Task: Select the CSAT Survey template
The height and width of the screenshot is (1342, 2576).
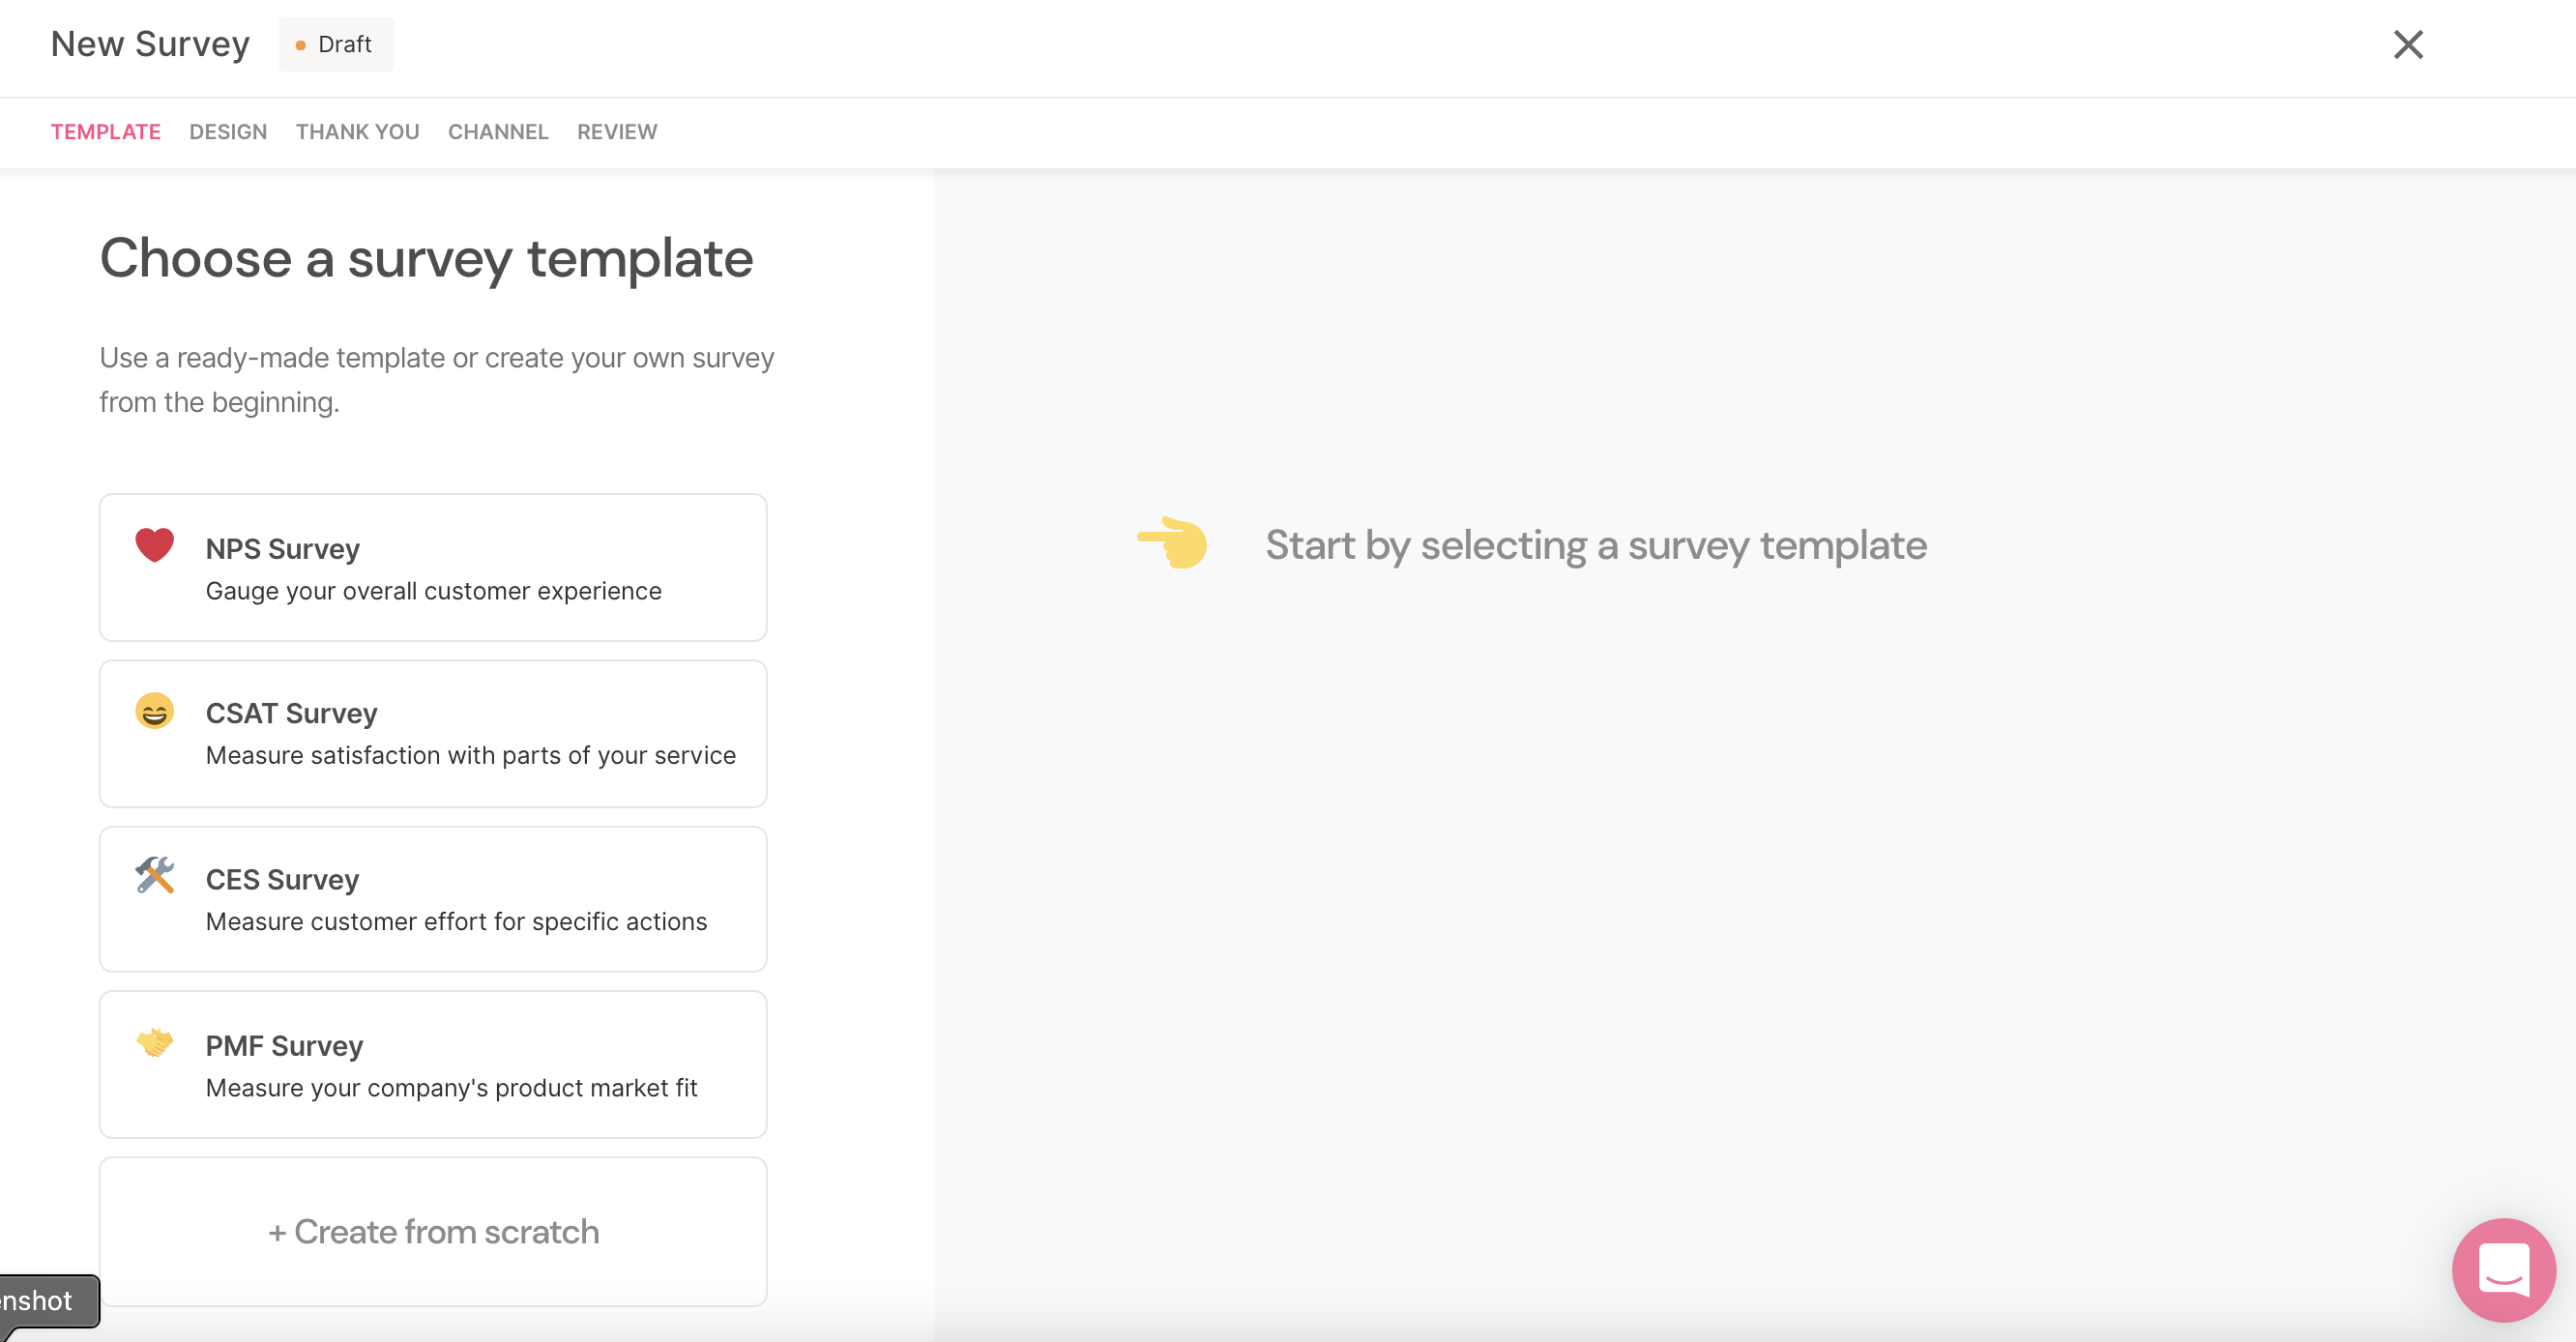Action: [433, 734]
